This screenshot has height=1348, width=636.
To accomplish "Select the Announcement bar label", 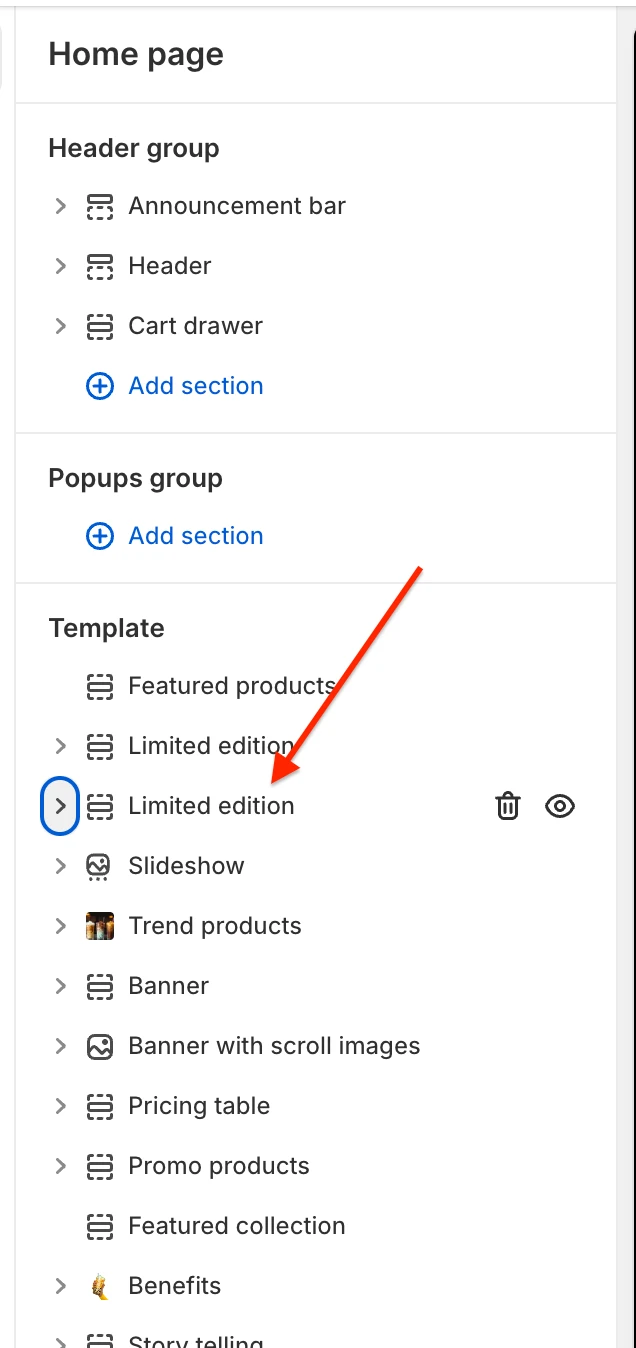I will click(x=237, y=206).
